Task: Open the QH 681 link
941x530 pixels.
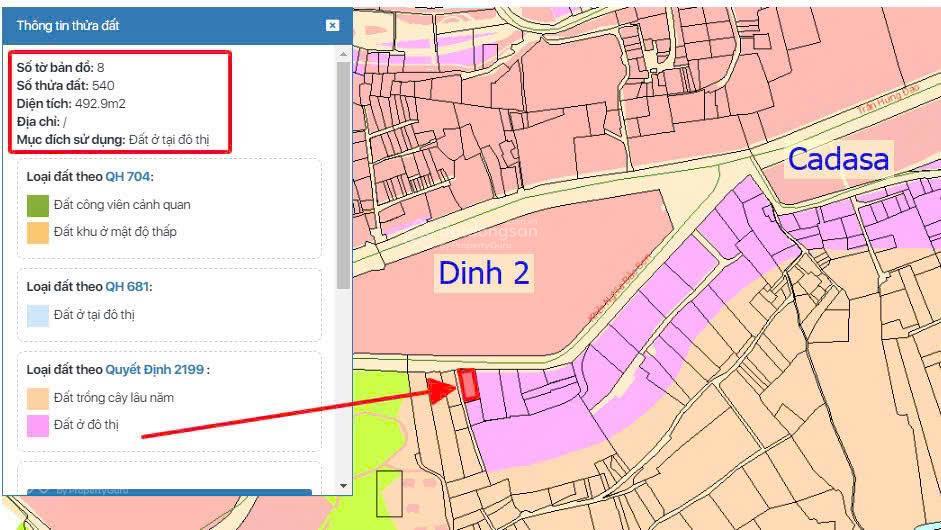Action: pos(127,286)
